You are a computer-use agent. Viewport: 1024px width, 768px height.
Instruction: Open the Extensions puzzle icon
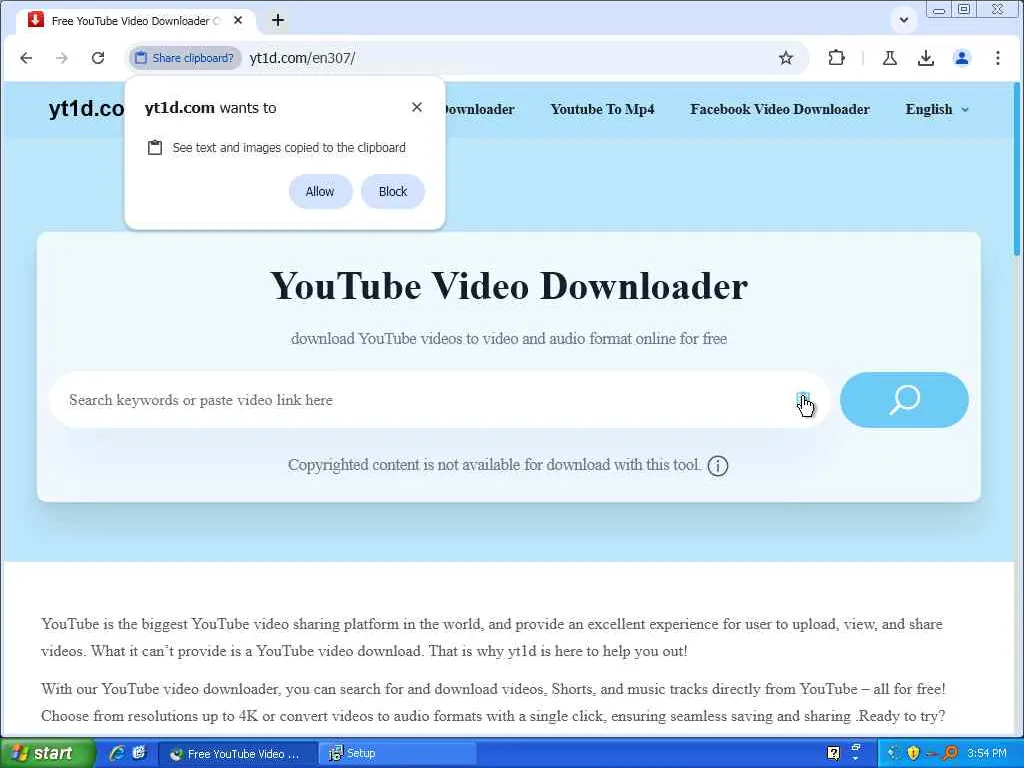click(x=837, y=58)
